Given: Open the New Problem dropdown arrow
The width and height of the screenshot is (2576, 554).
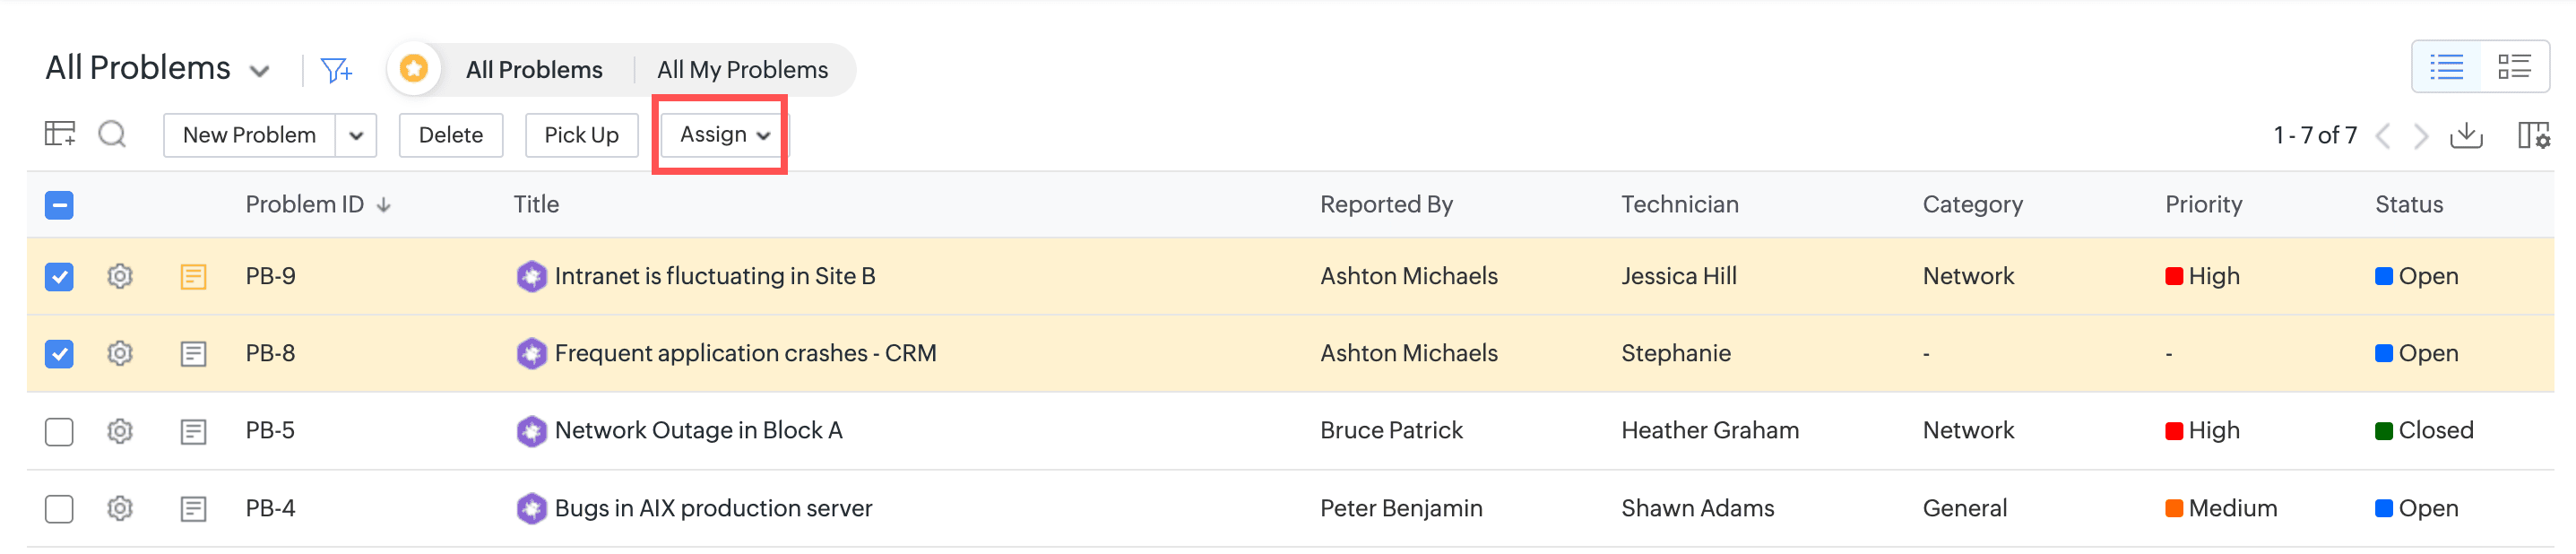Looking at the screenshot, I should (x=356, y=136).
